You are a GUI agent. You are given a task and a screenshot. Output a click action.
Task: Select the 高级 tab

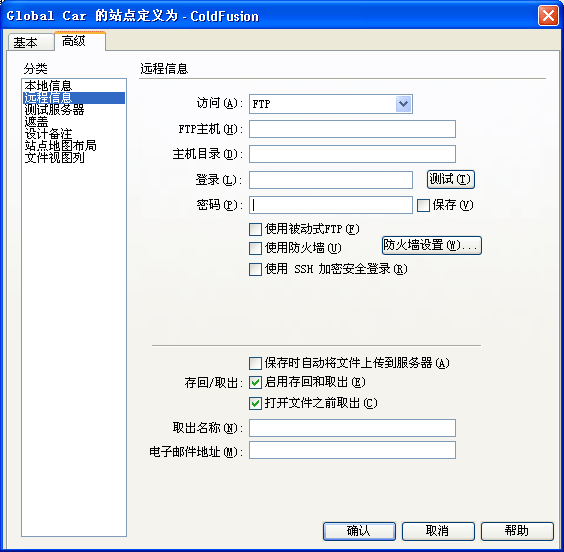tap(80, 41)
